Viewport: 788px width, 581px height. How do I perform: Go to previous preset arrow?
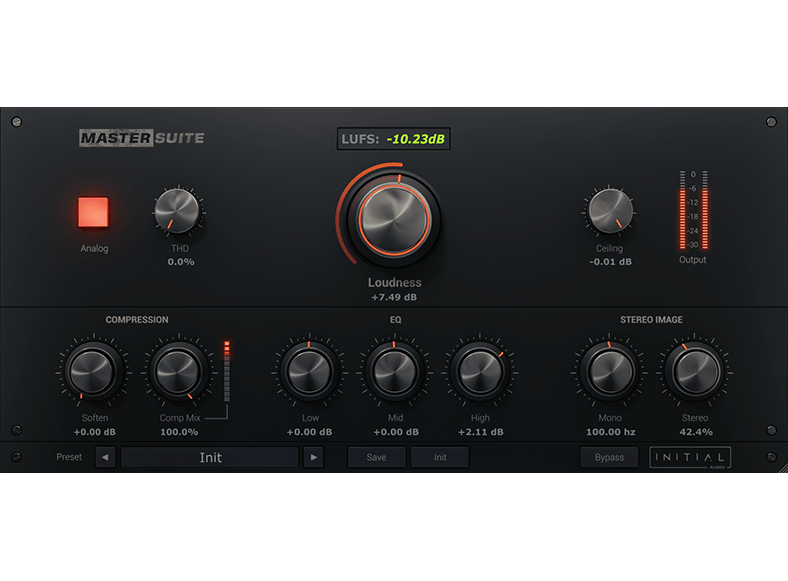(x=106, y=457)
